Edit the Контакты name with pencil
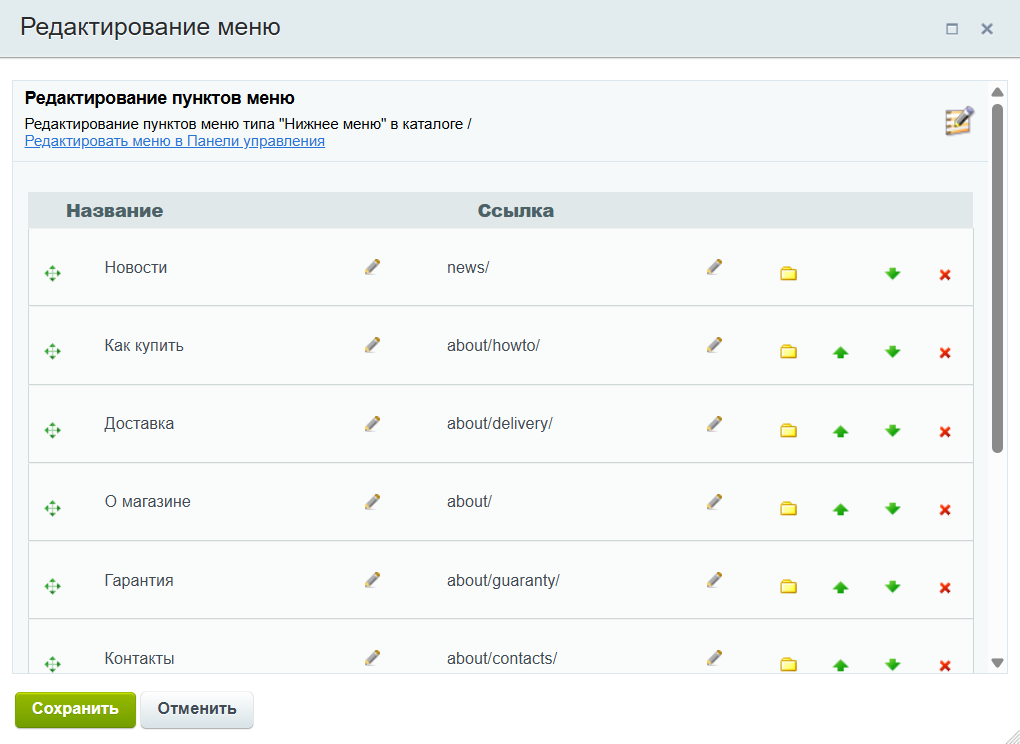 click(373, 658)
